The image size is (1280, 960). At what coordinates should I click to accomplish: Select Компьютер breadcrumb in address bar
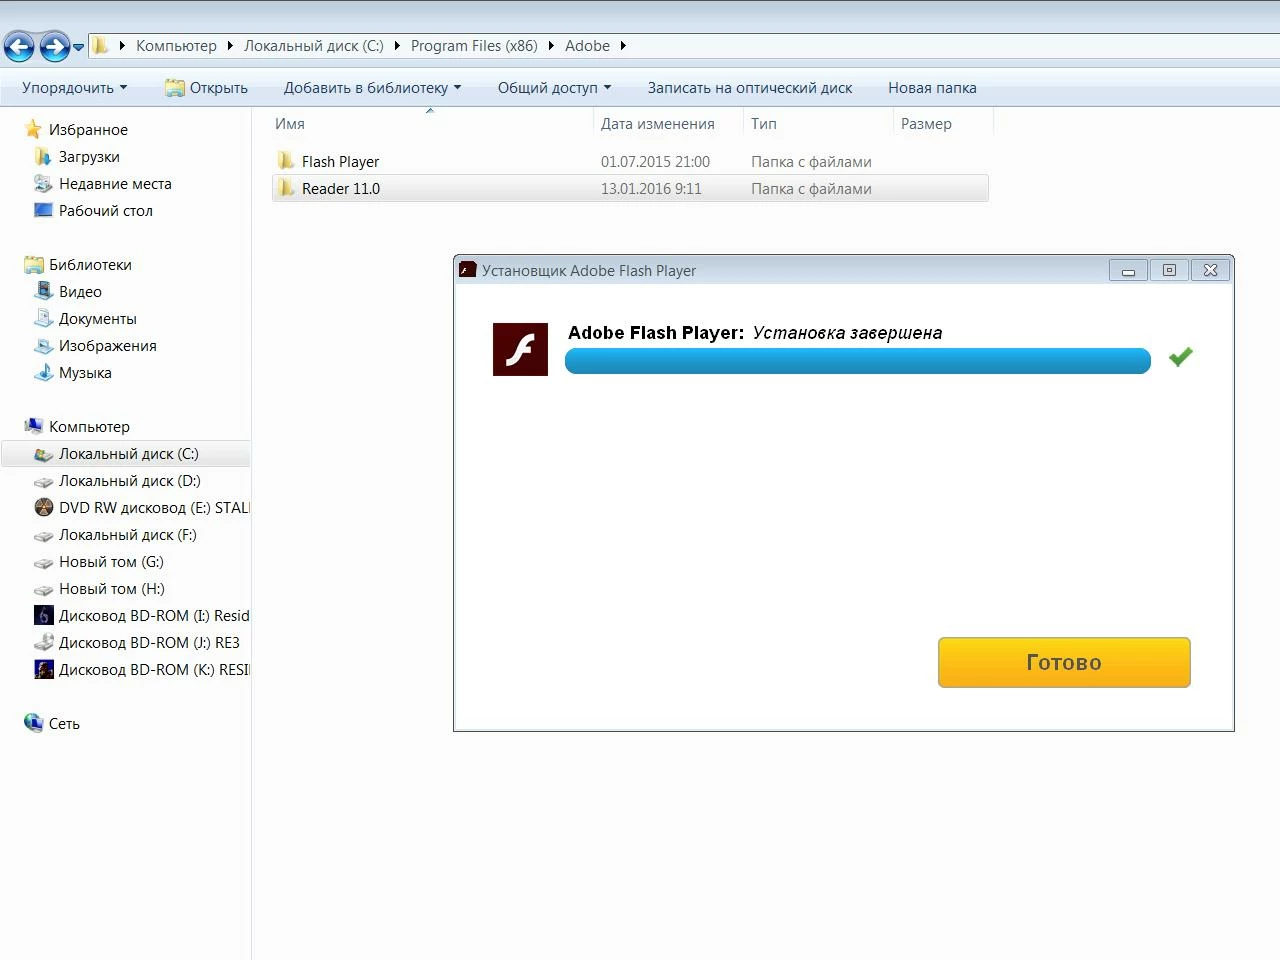pos(176,46)
